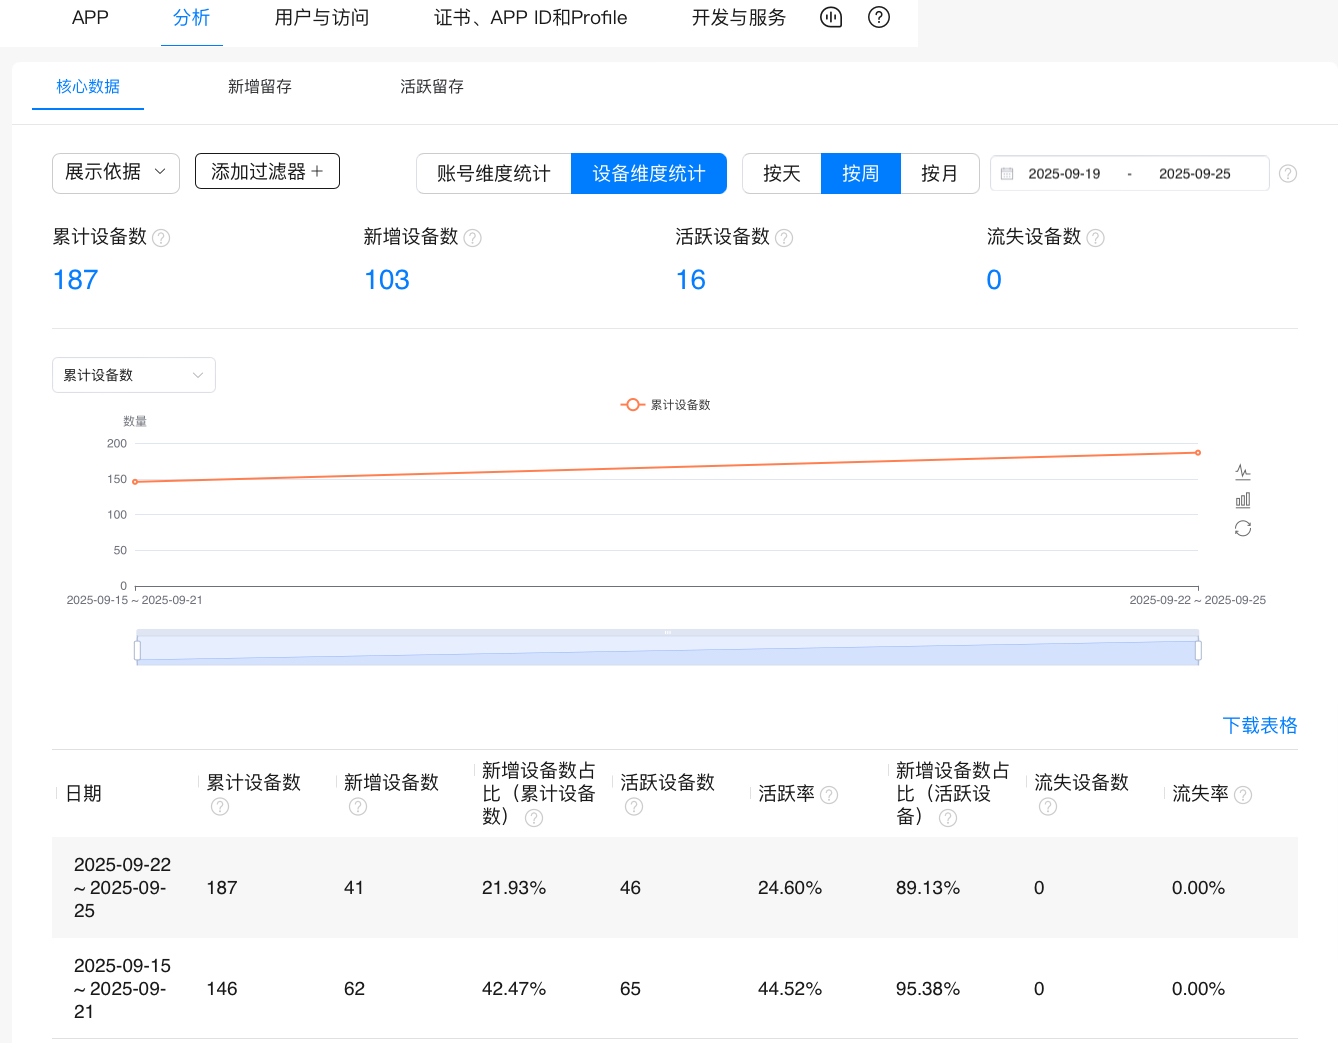Click help icon next to 累计设备数 metric
The image size is (1338, 1043).
pos(161,238)
